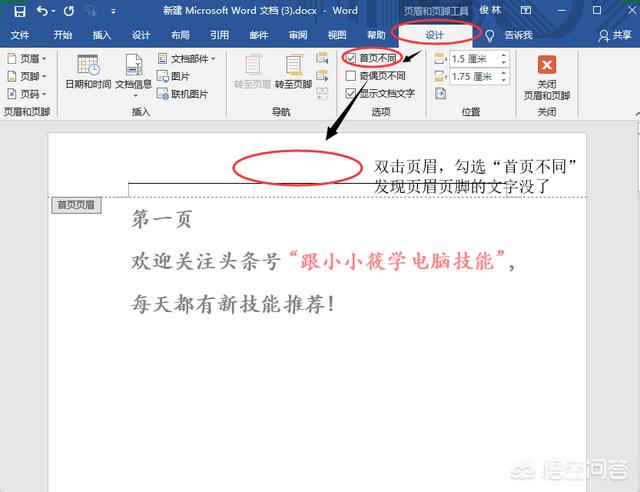
Task: Click the header top distance icon
Action: (440, 59)
